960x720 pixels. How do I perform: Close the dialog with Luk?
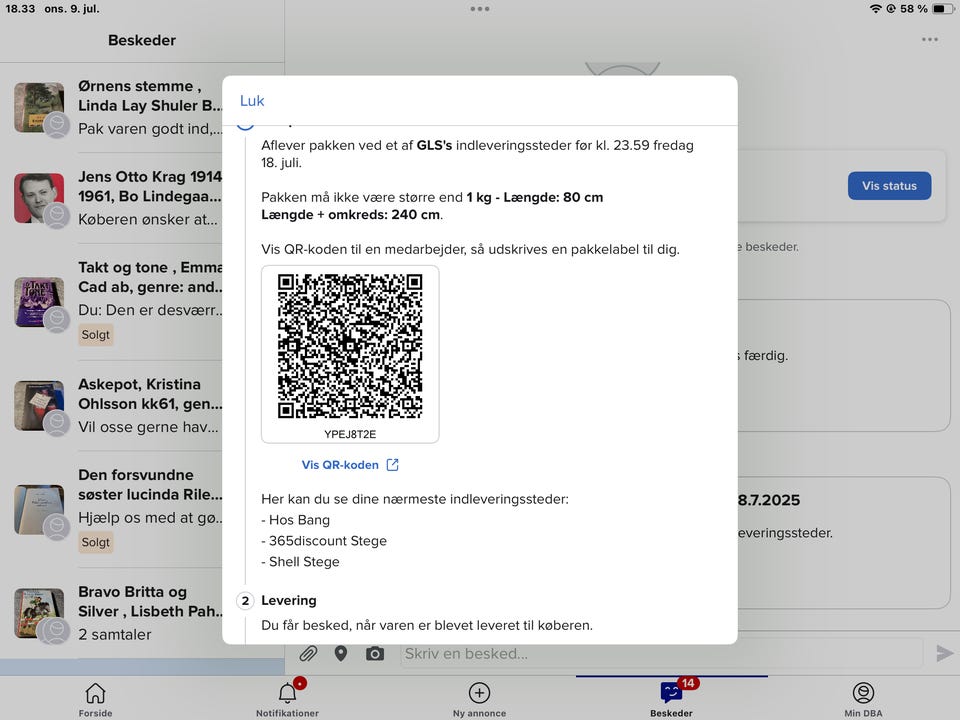click(x=252, y=101)
